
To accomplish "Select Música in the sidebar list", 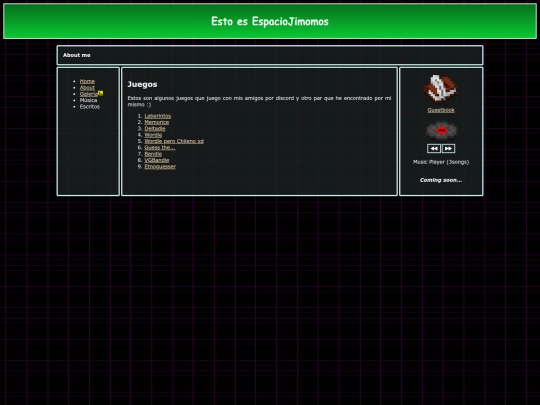I will pyautogui.click(x=89, y=100).
